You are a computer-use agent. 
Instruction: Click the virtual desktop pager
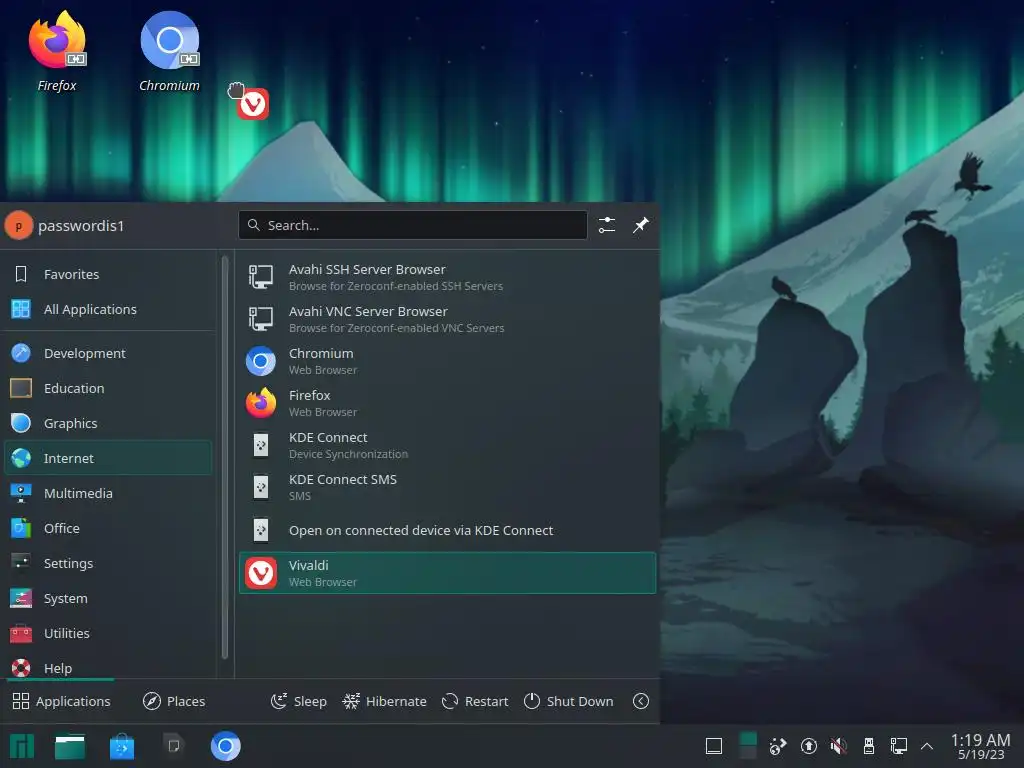tap(748, 746)
